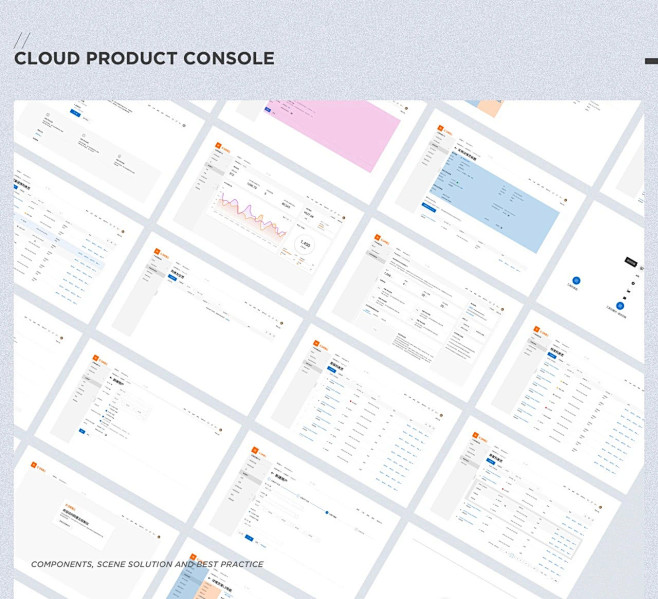
Task: Click the orange logo in the far-right table mockup
Action: 536,329
